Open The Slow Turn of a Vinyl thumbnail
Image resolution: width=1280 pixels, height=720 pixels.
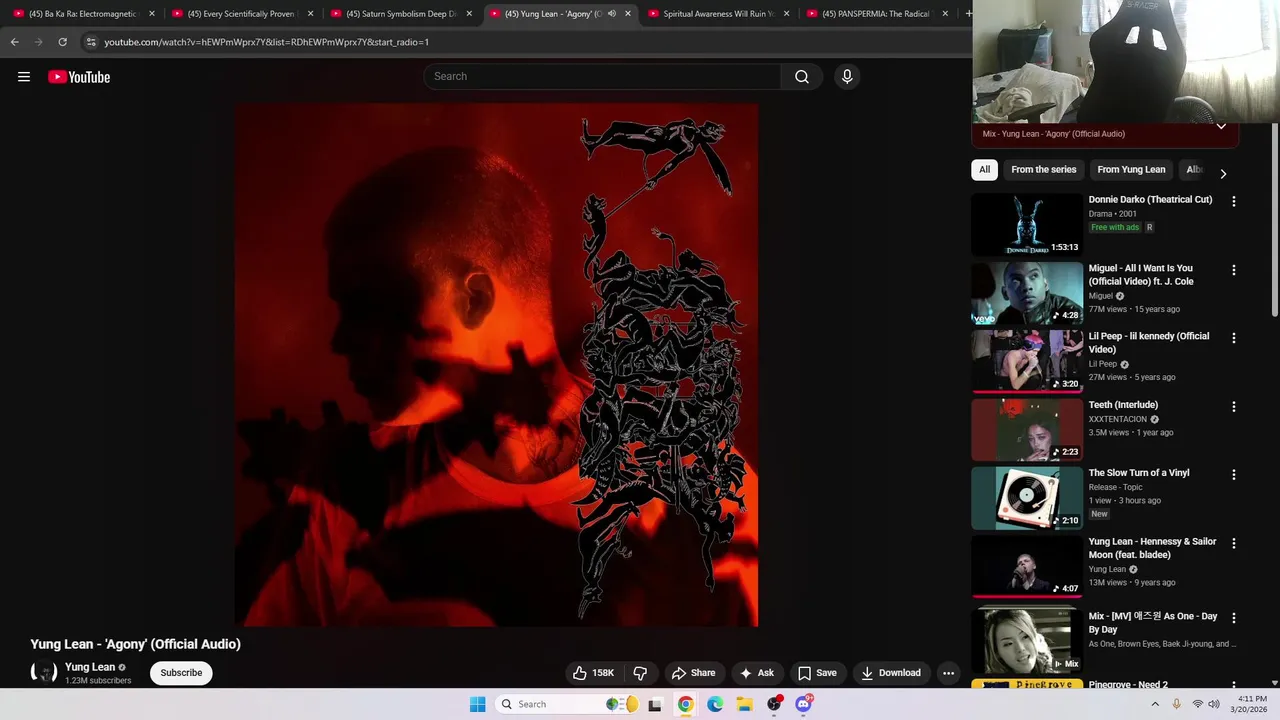click(x=1027, y=498)
